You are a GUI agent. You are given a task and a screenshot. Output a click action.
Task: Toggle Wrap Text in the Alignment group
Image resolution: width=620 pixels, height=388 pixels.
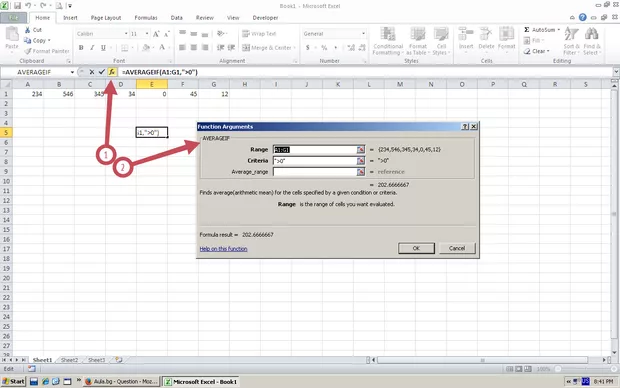[x=259, y=34]
